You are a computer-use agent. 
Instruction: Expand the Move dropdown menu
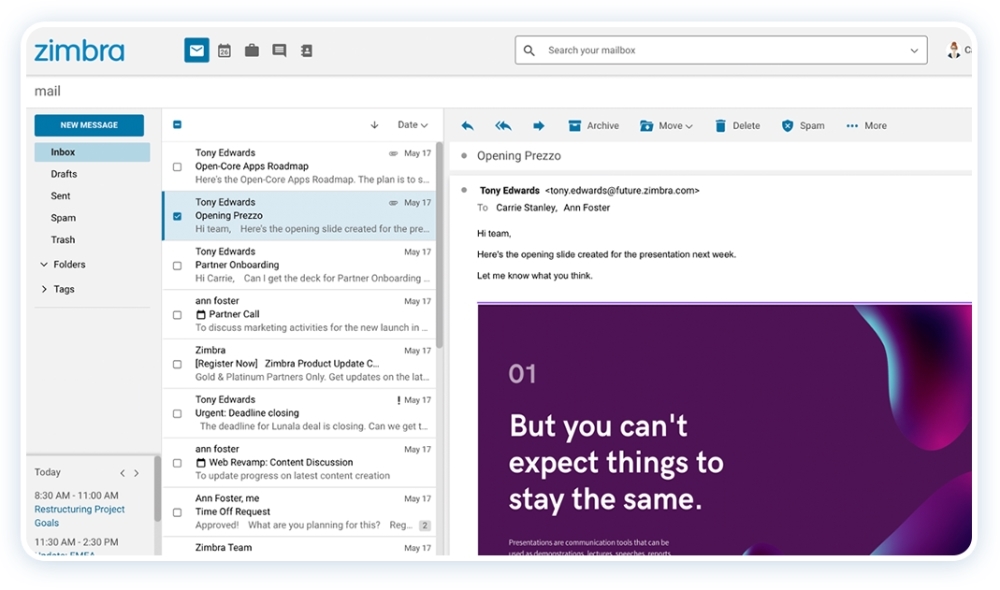666,126
